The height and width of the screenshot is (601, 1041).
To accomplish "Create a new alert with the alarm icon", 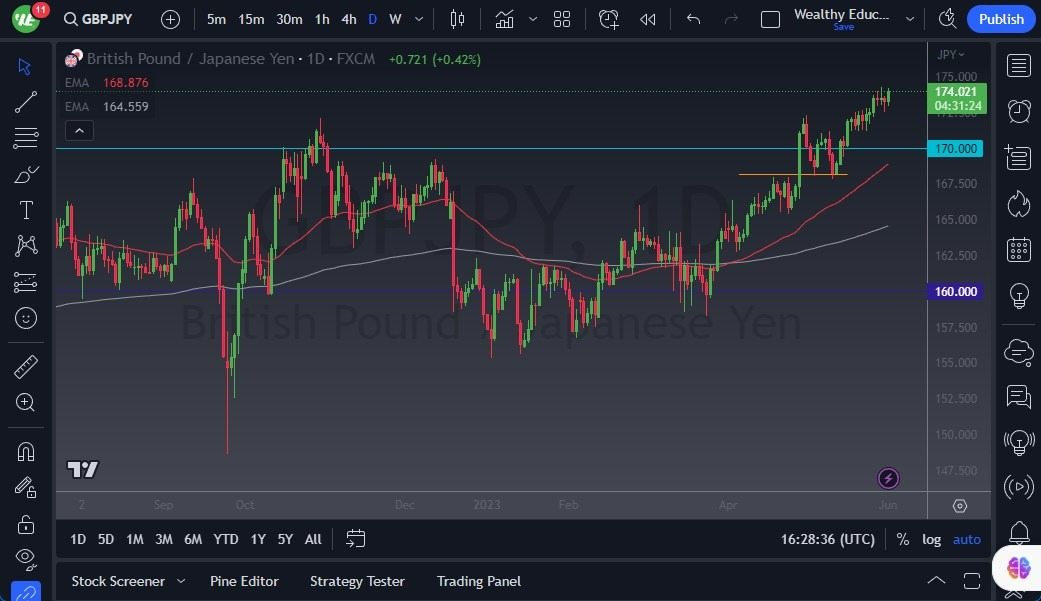I will pyautogui.click(x=608, y=18).
